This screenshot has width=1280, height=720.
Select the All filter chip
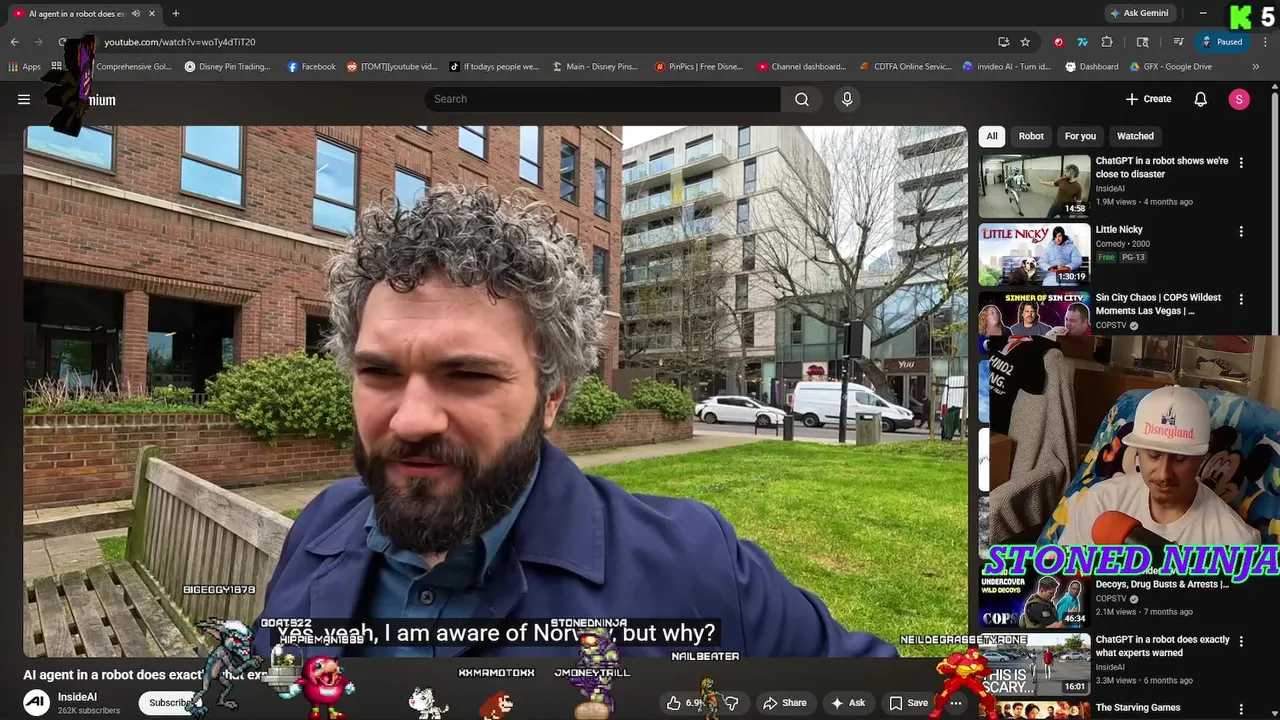(x=991, y=136)
